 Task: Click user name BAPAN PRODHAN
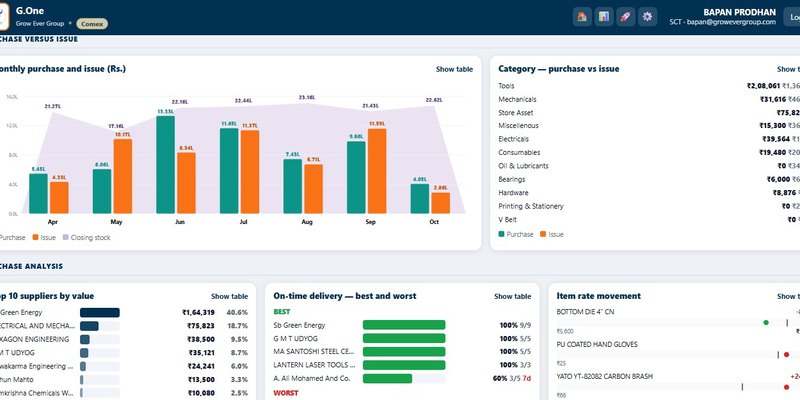(739, 12)
